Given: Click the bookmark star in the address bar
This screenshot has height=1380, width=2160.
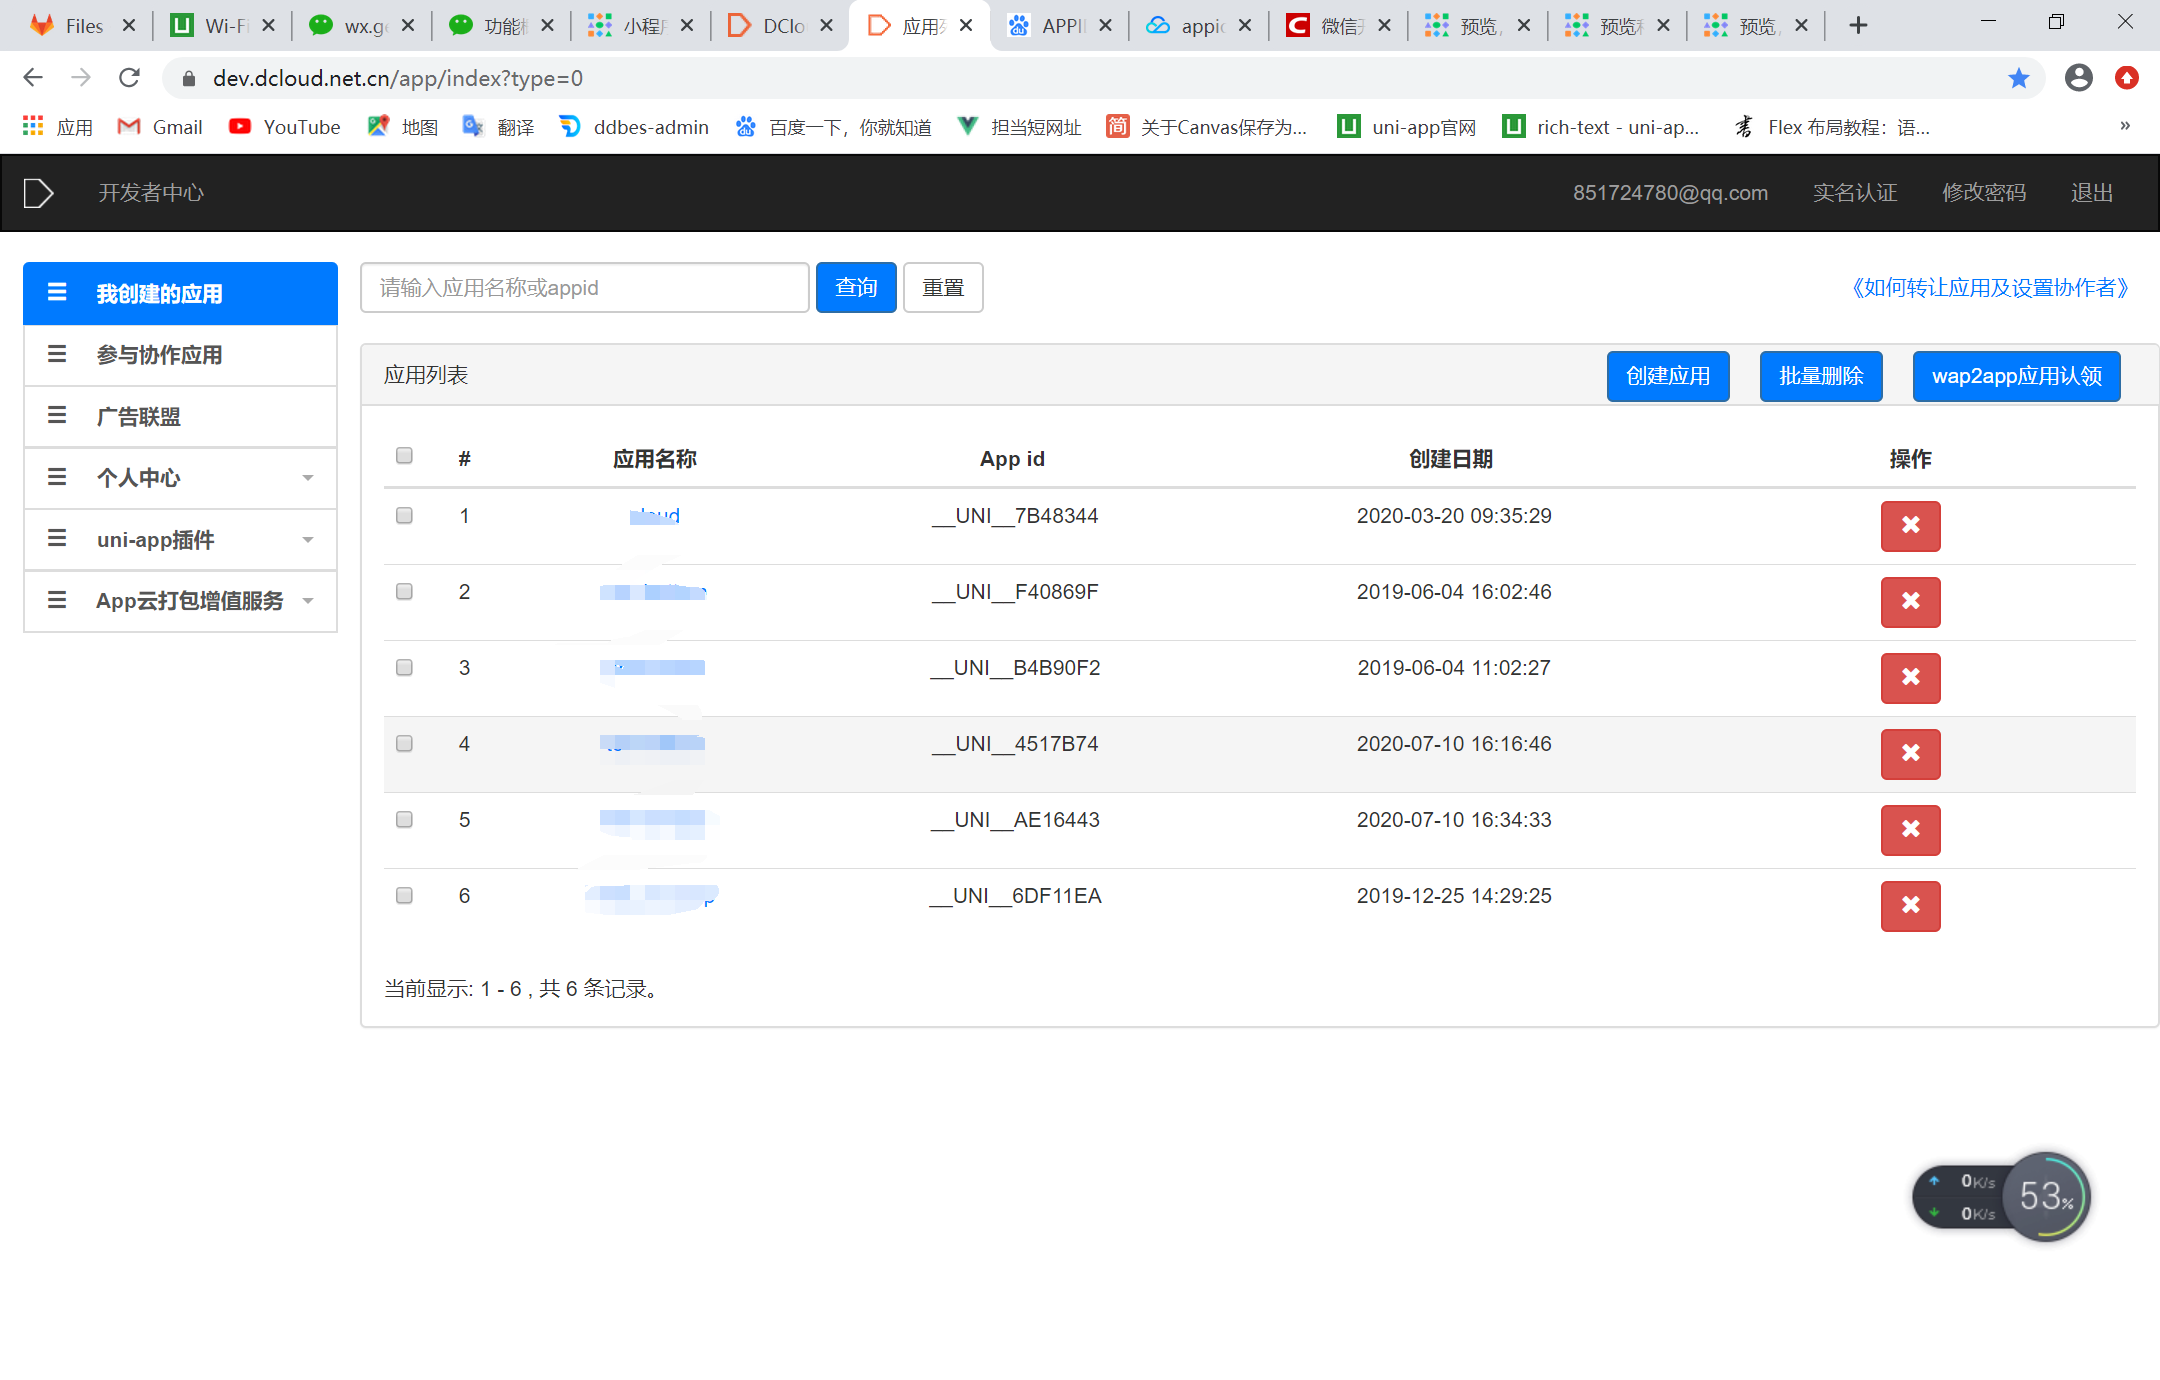Looking at the screenshot, I should pos(2019,78).
